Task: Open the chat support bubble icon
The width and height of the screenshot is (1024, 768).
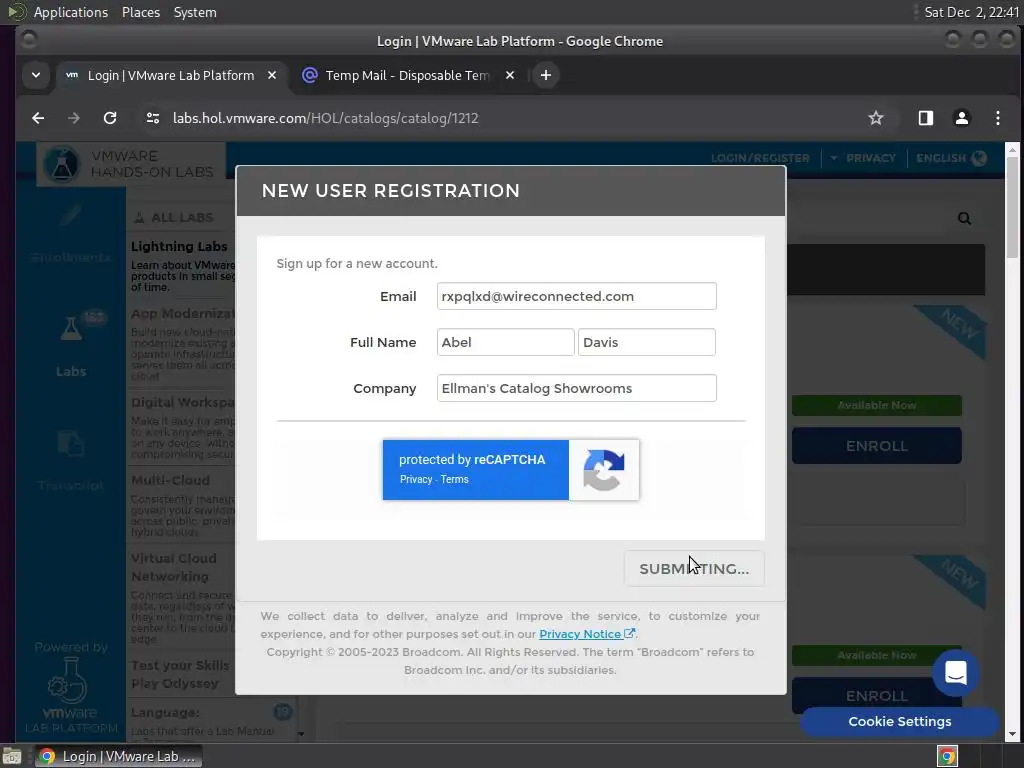Action: 955,673
